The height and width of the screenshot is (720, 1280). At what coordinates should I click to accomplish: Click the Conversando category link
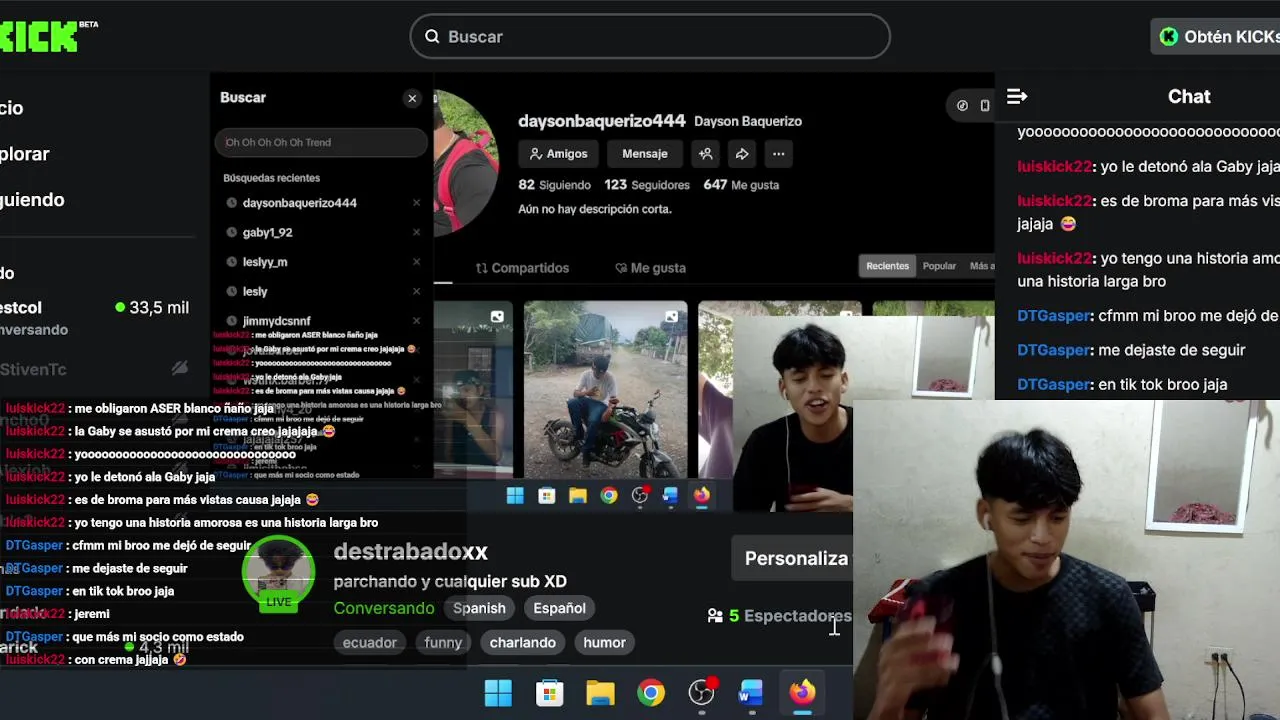pos(384,608)
